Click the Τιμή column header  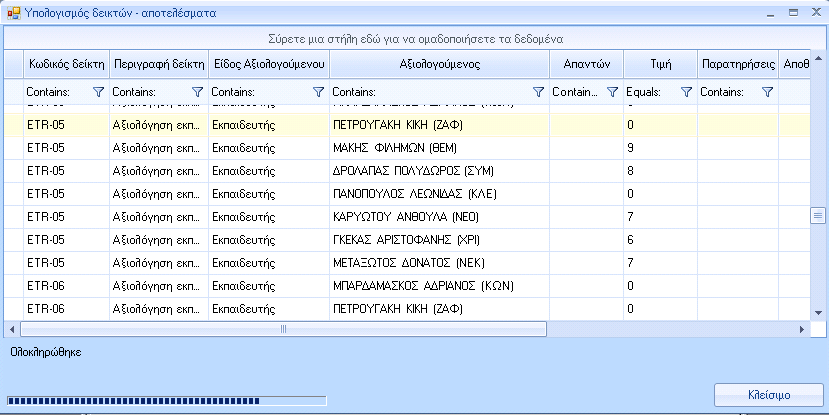coord(660,63)
